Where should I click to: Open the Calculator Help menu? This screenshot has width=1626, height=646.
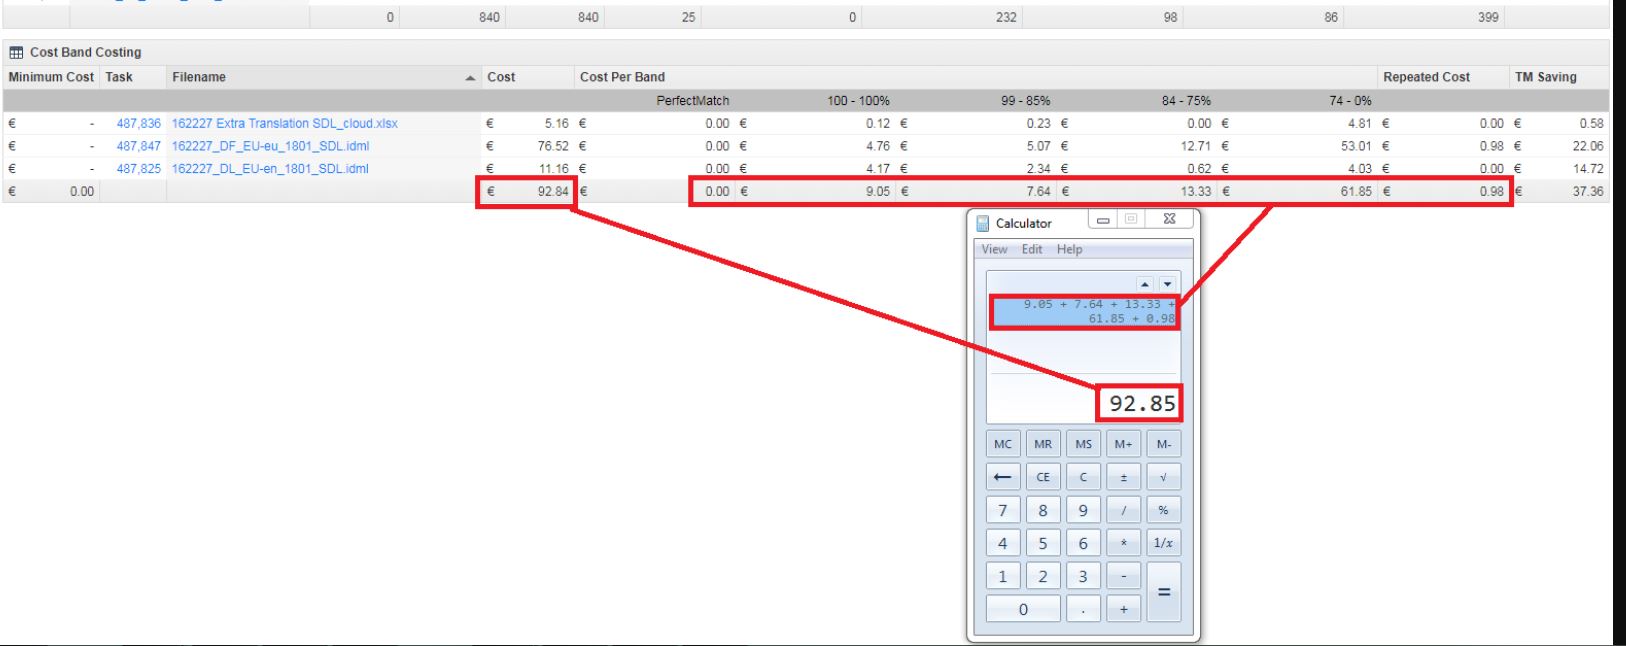click(1069, 249)
